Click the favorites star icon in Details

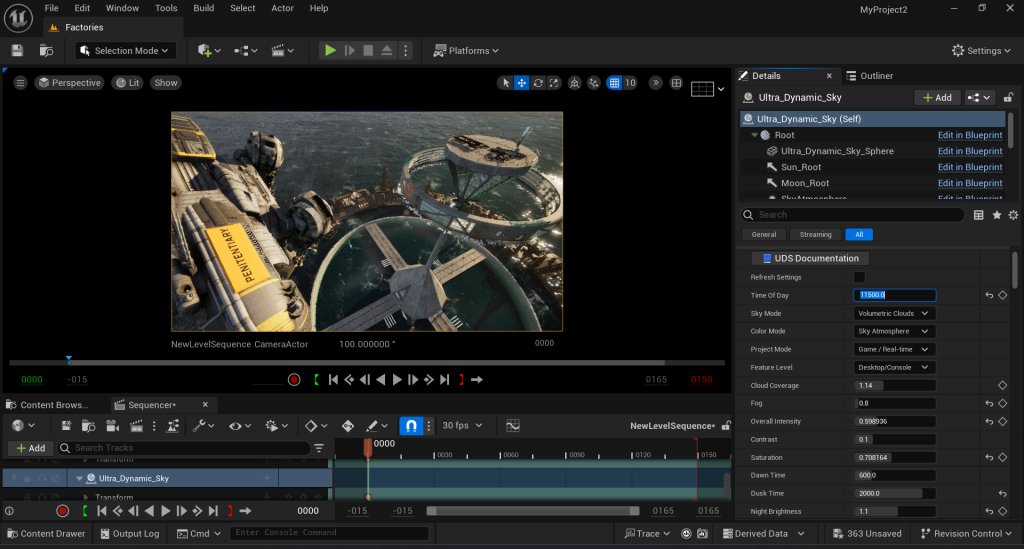tap(996, 215)
